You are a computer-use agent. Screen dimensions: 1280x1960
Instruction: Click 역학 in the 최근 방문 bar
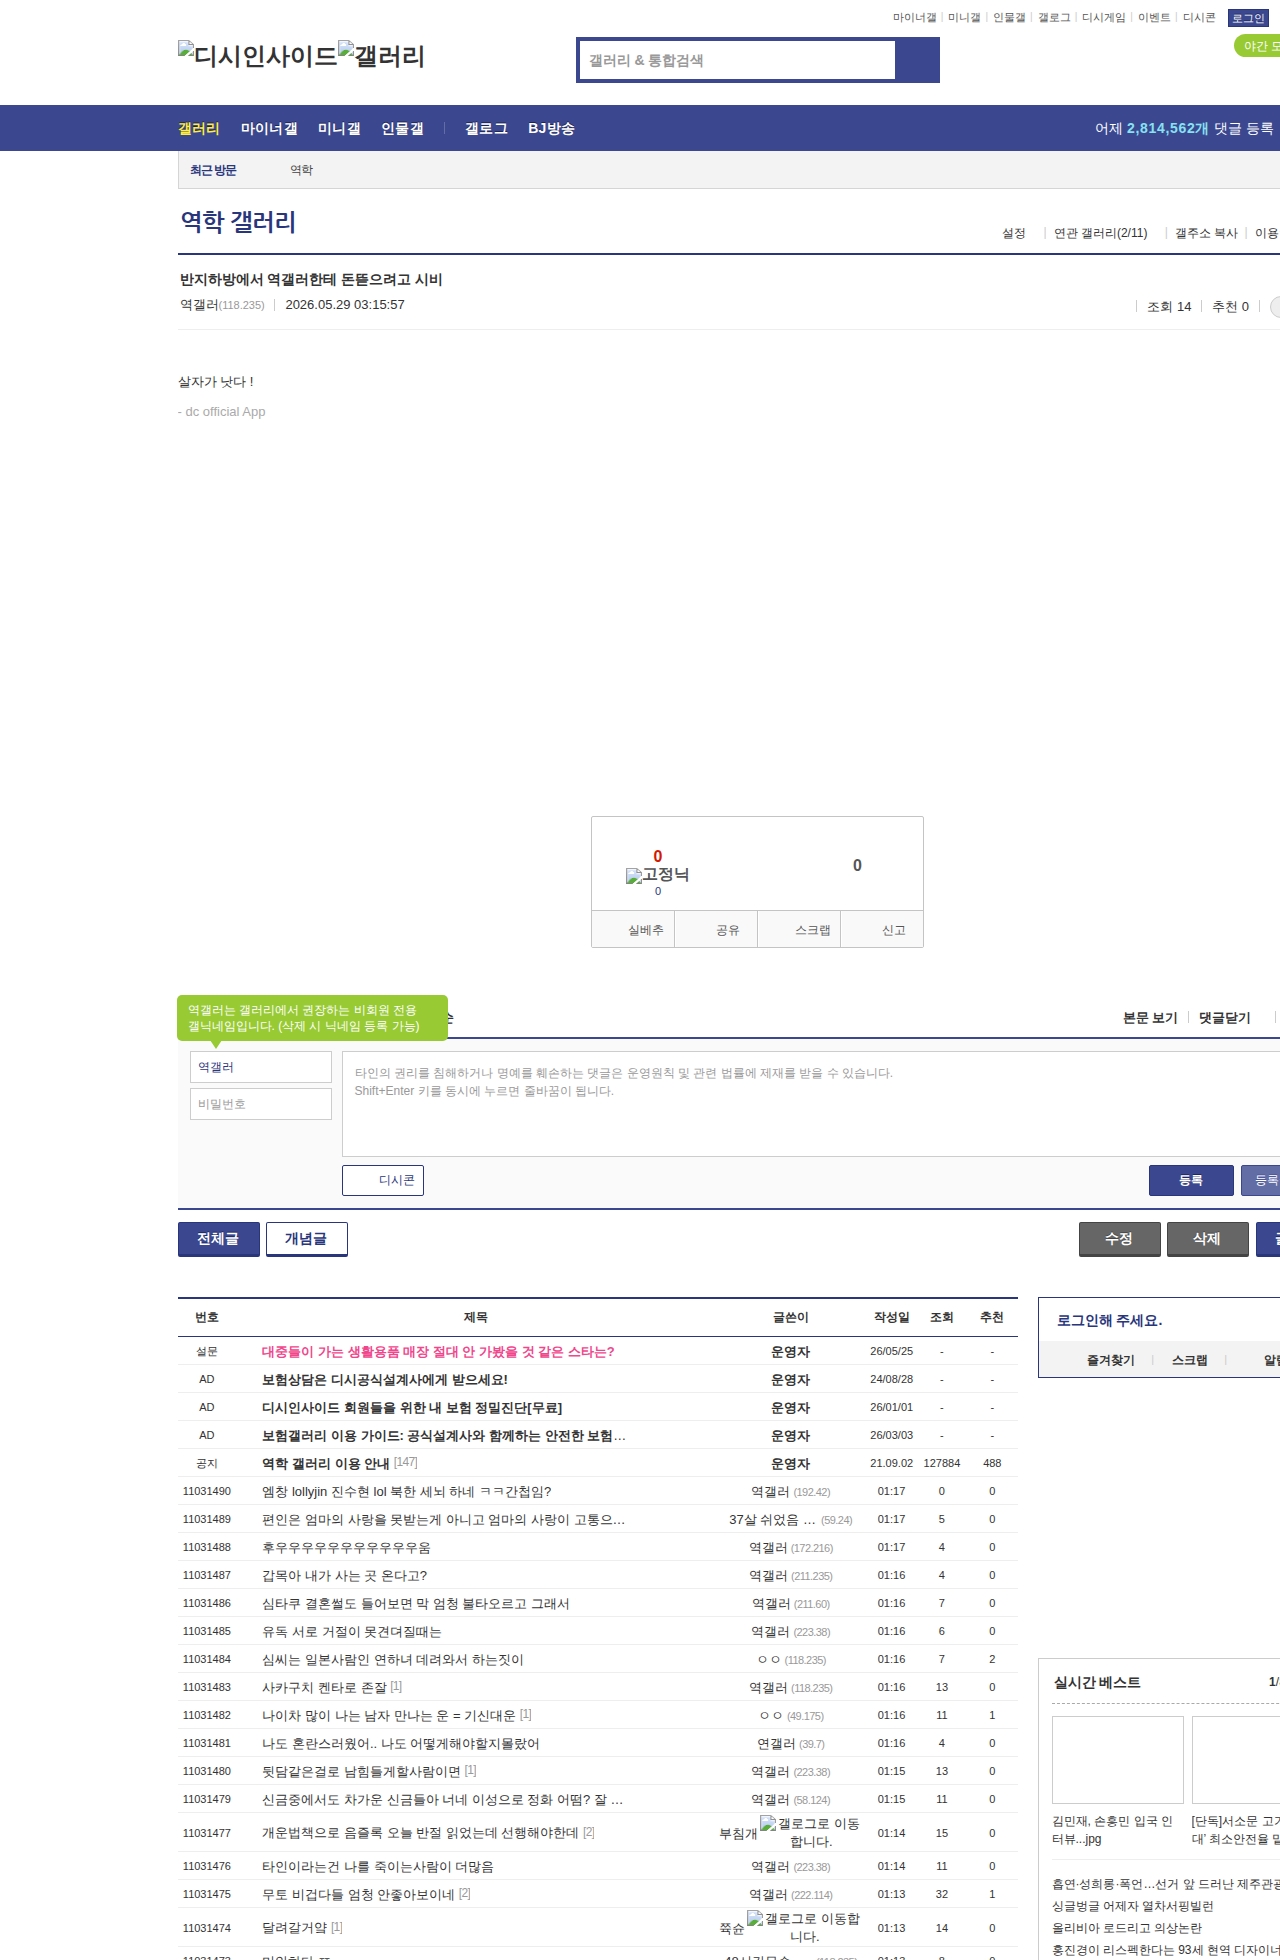[301, 170]
